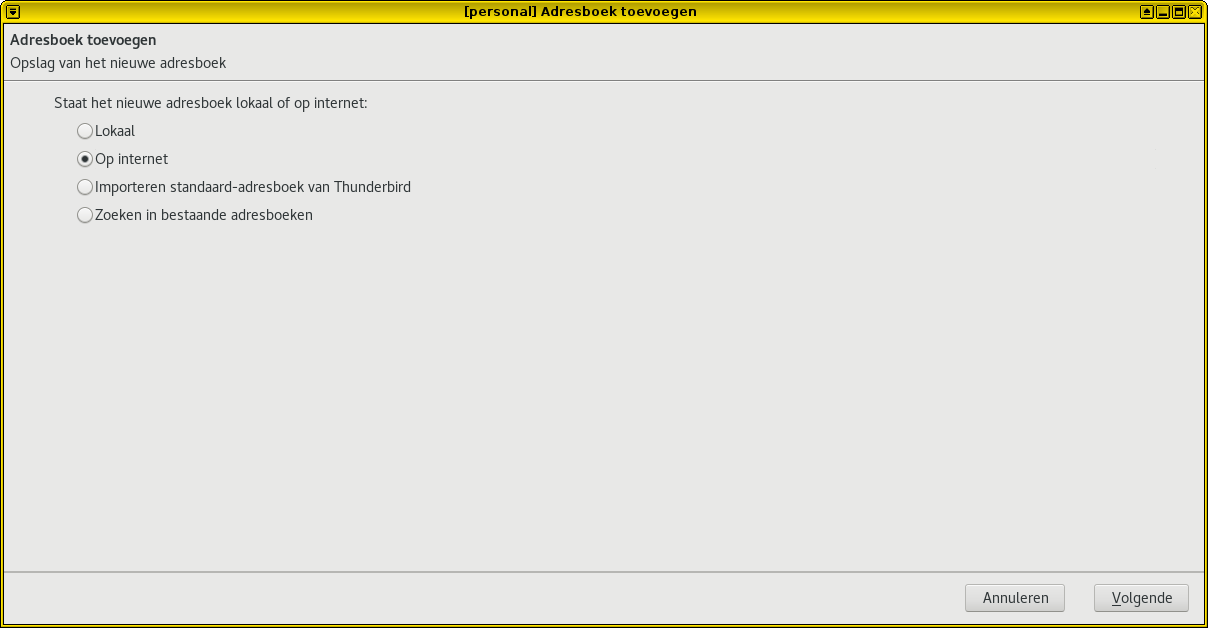Screen dimensions: 1208x628
Task: Click the "[personal] Adresboek toevoegen" title bar text
Action: (x=581, y=12)
